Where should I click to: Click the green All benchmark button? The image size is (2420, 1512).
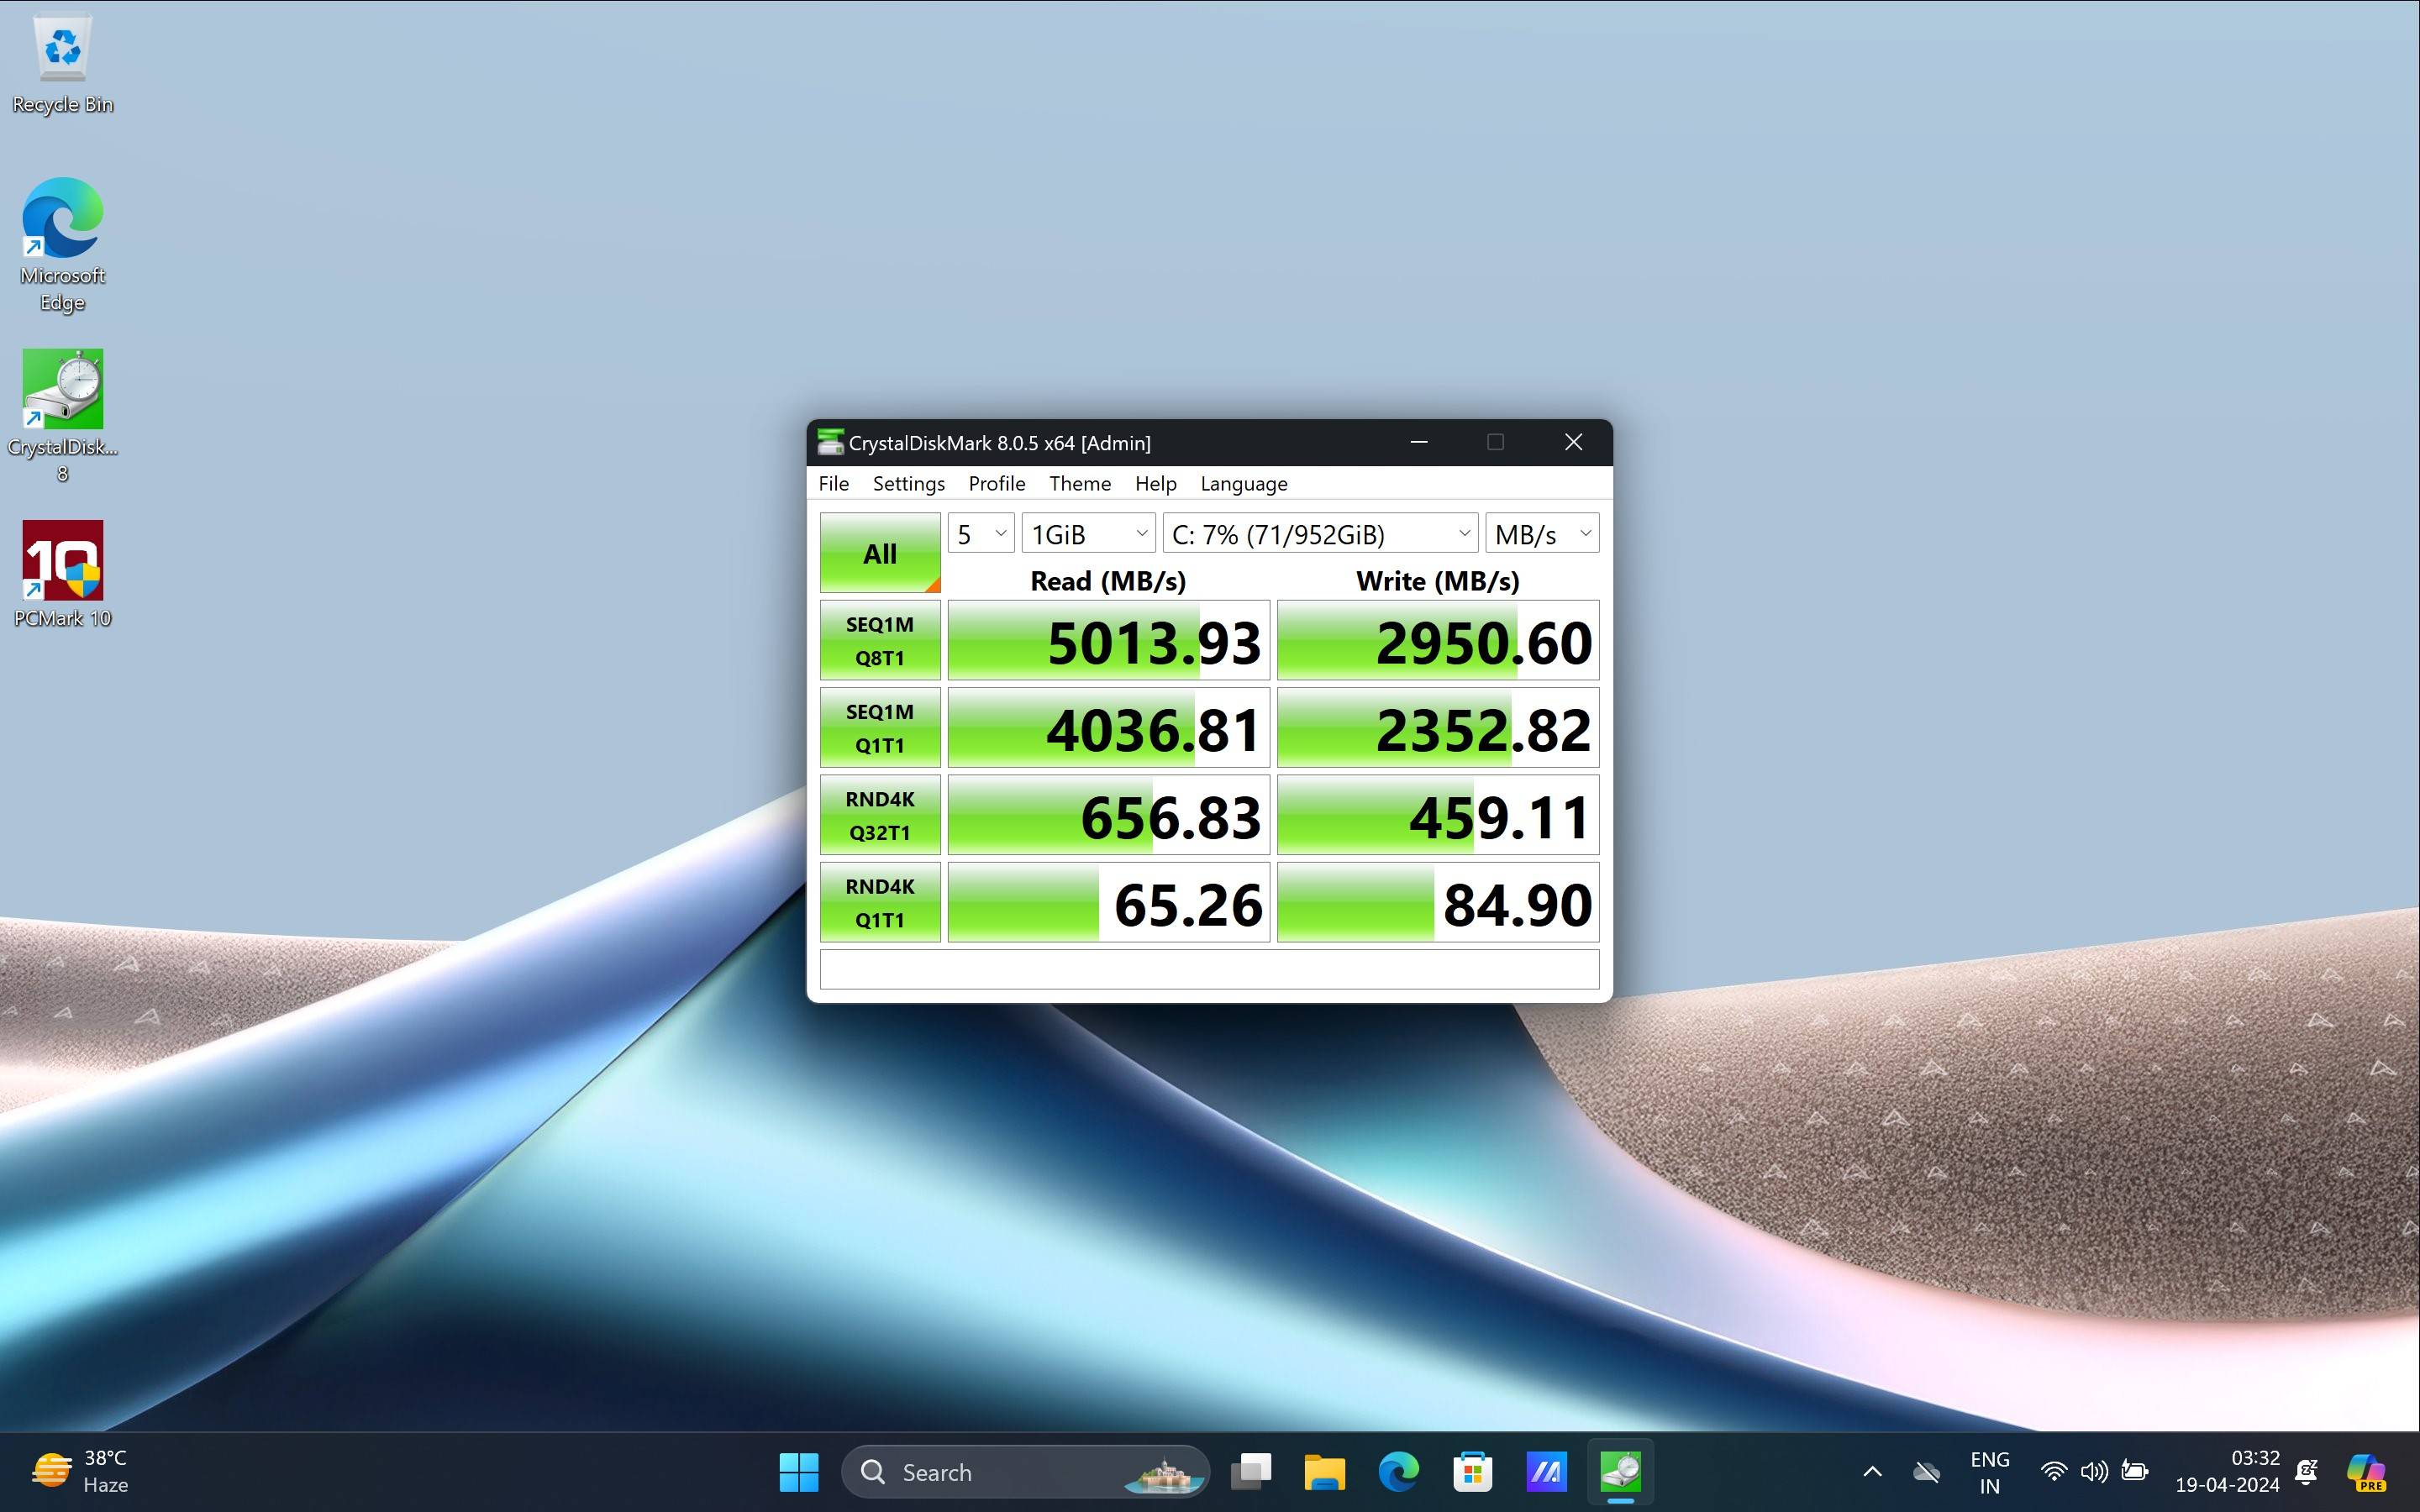[x=879, y=553]
